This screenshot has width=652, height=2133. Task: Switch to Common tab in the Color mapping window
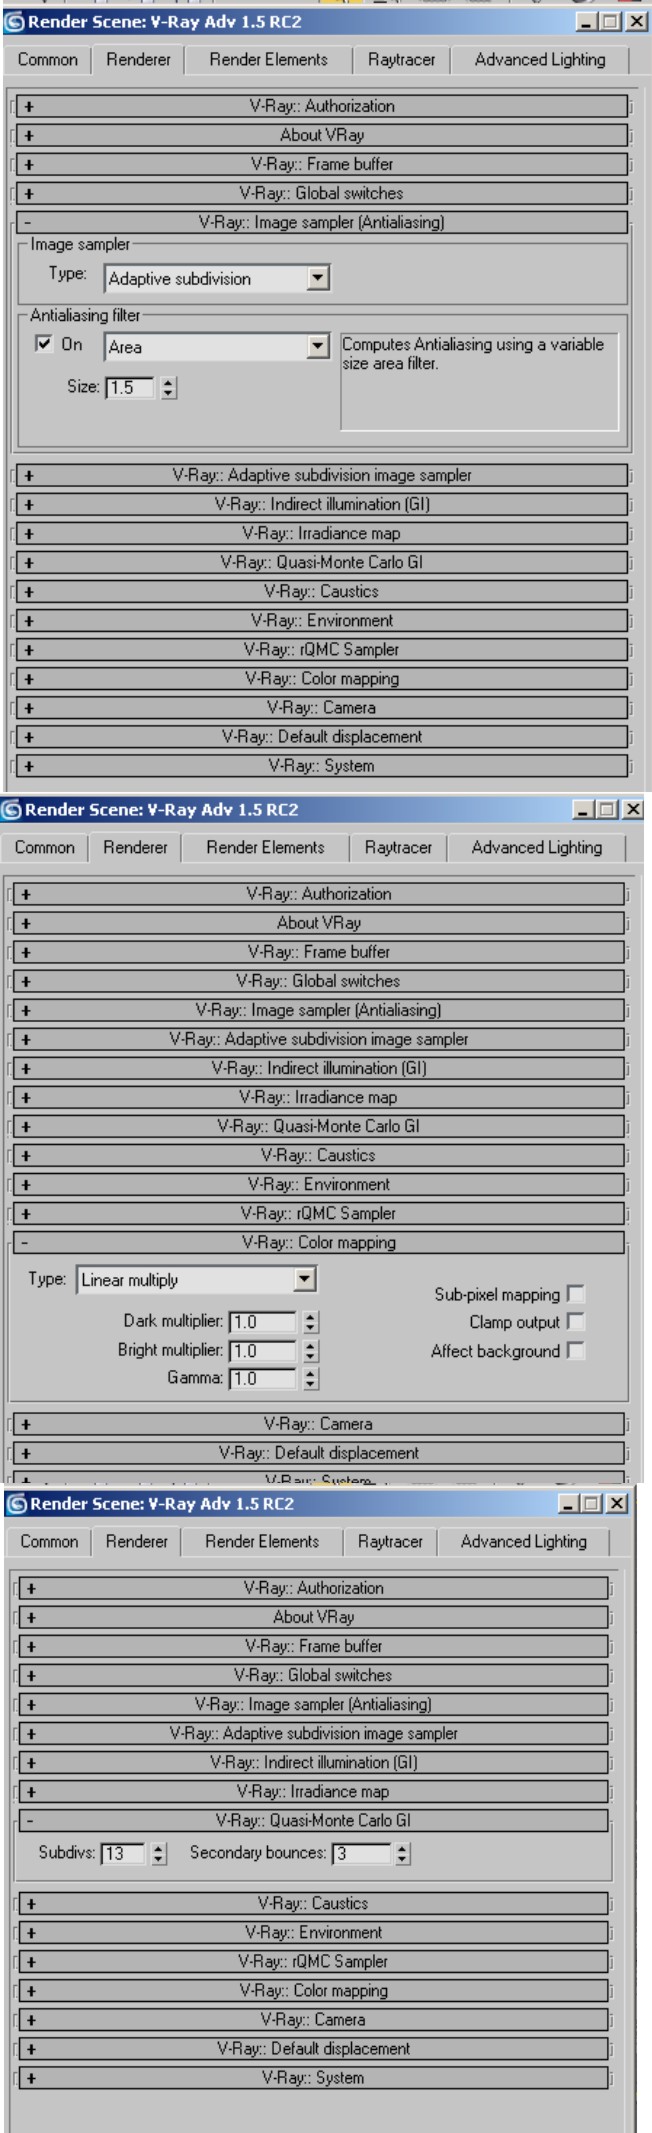(45, 848)
